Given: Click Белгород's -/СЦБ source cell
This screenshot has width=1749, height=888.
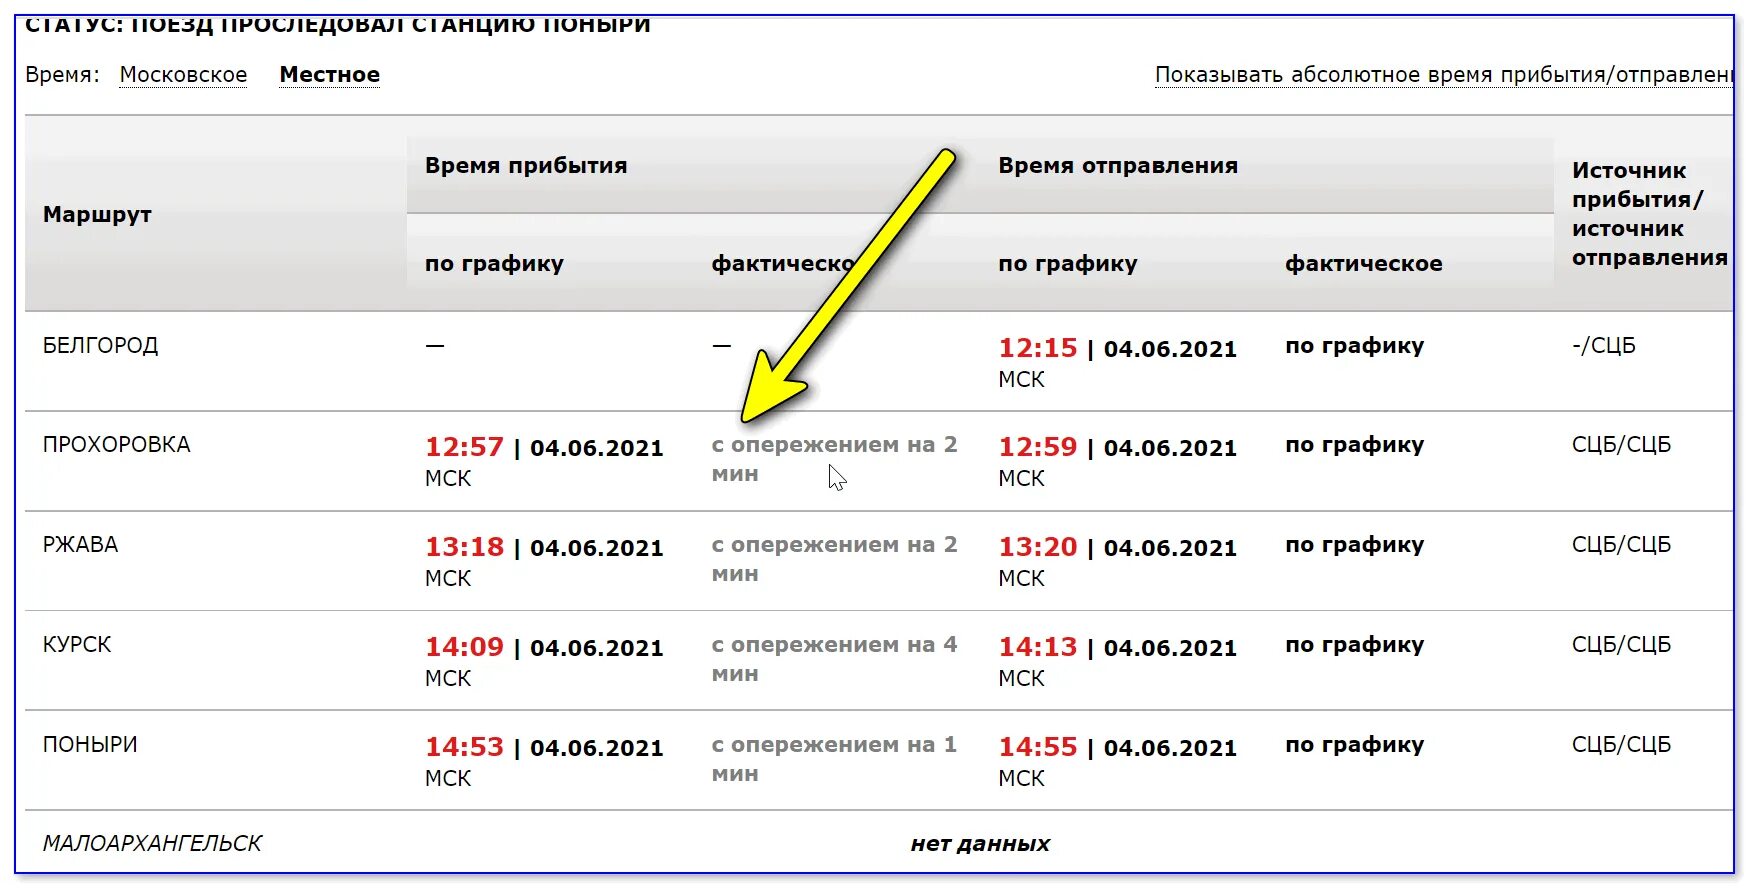Looking at the screenshot, I should click(1603, 346).
